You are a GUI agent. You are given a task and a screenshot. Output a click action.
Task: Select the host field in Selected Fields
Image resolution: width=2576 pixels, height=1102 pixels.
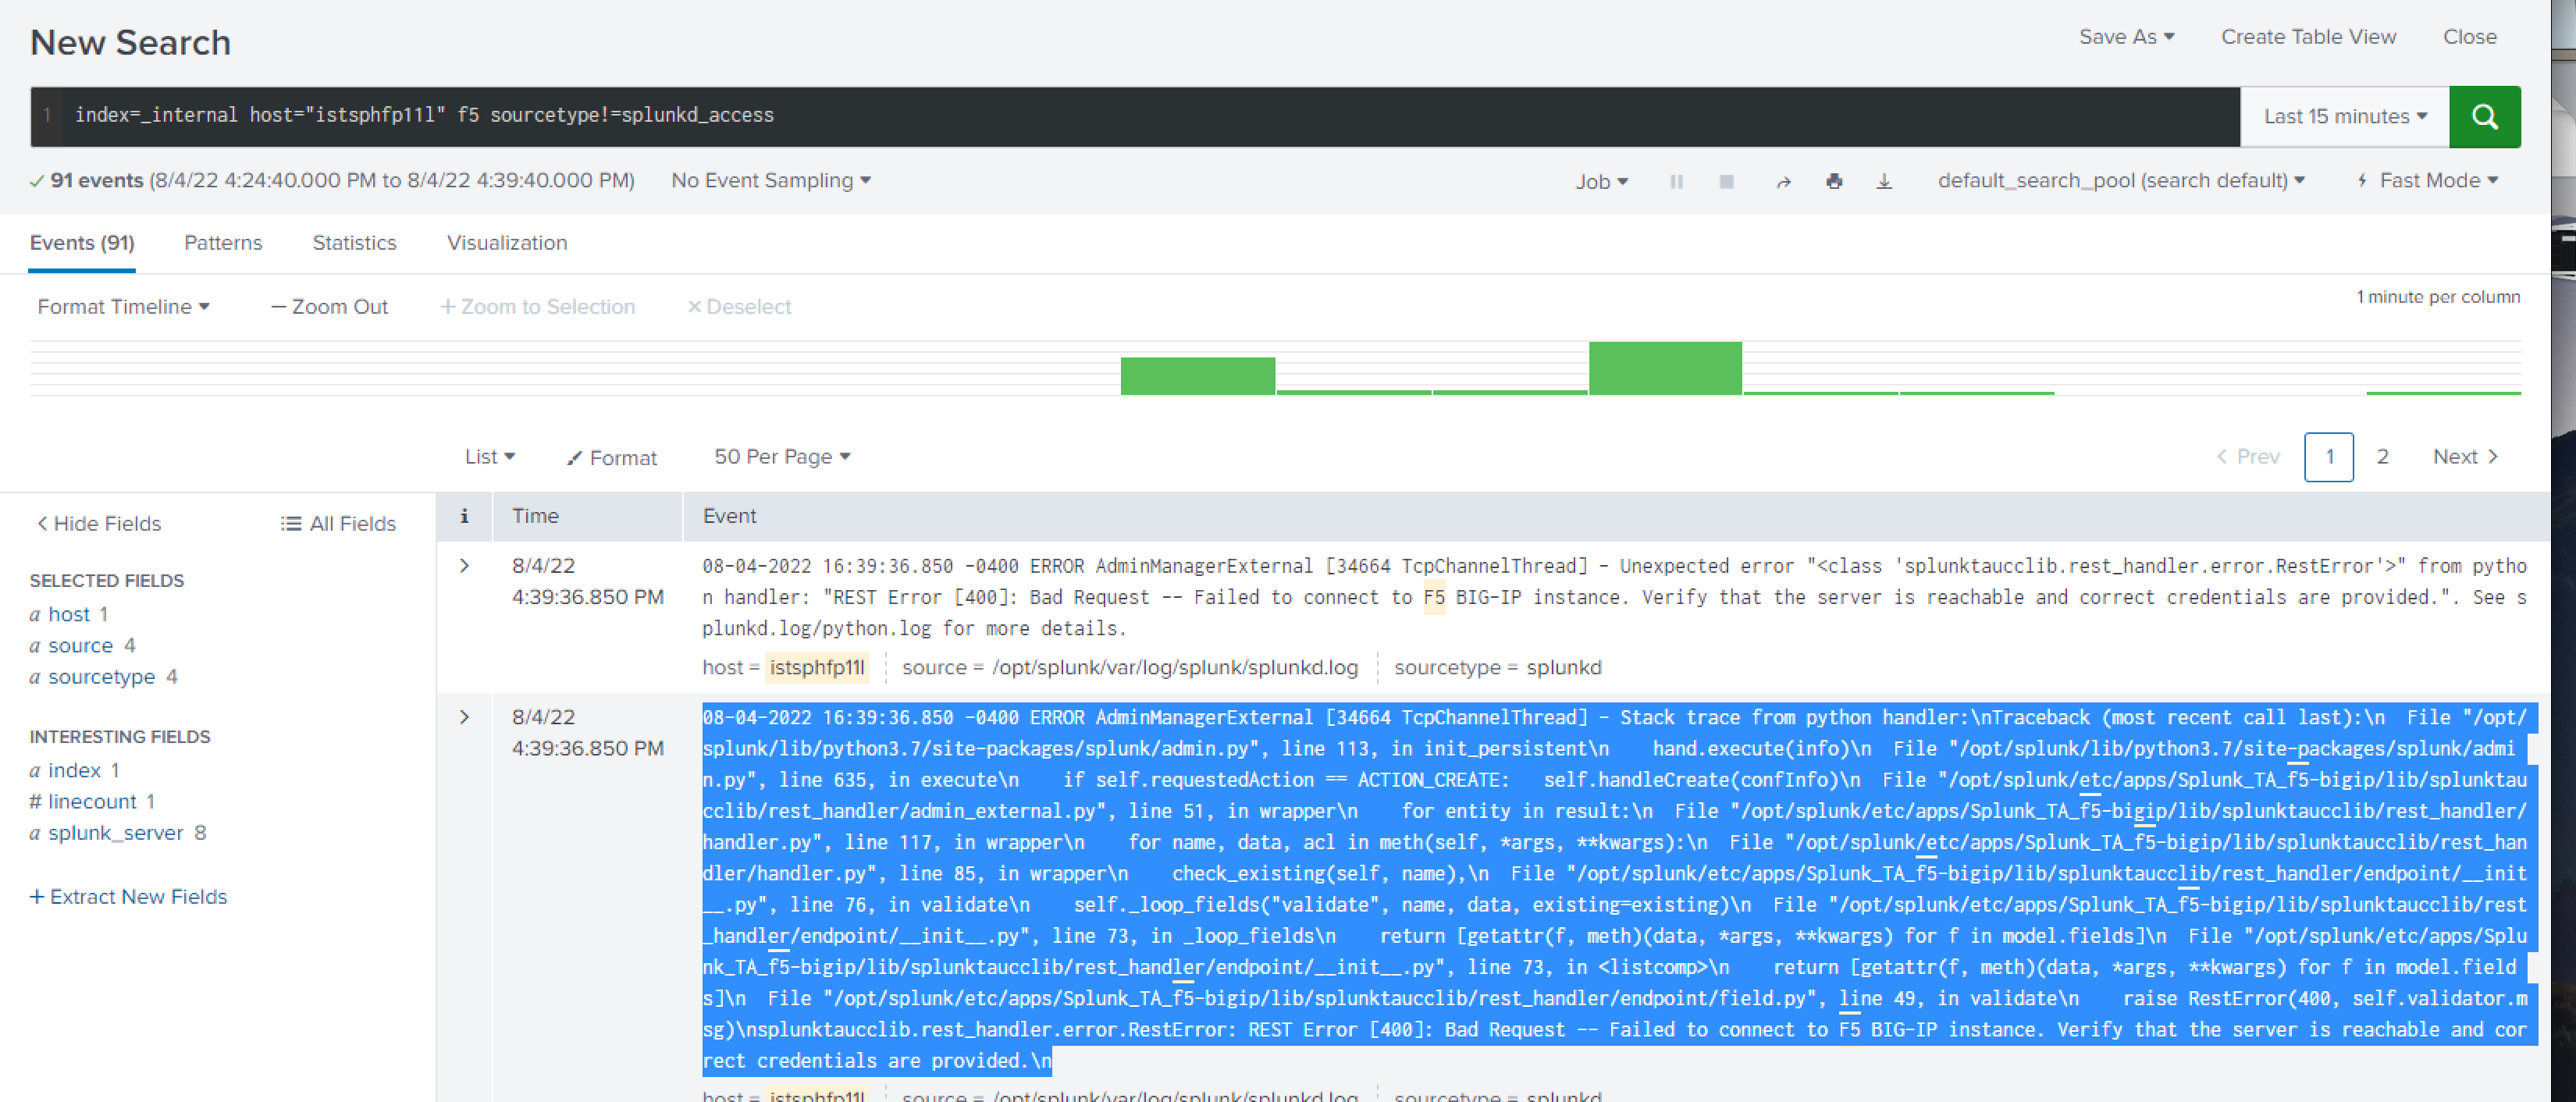click(x=69, y=615)
